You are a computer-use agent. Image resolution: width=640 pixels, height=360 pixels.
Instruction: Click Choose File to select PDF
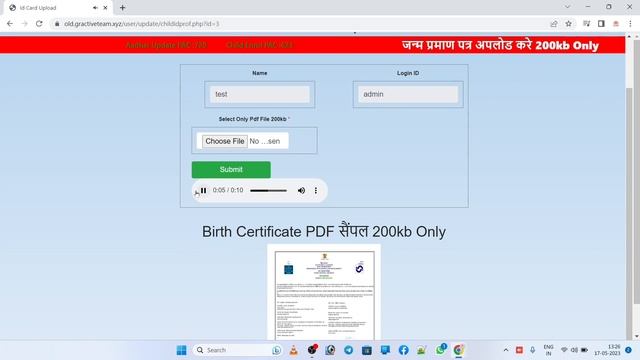click(x=224, y=141)
